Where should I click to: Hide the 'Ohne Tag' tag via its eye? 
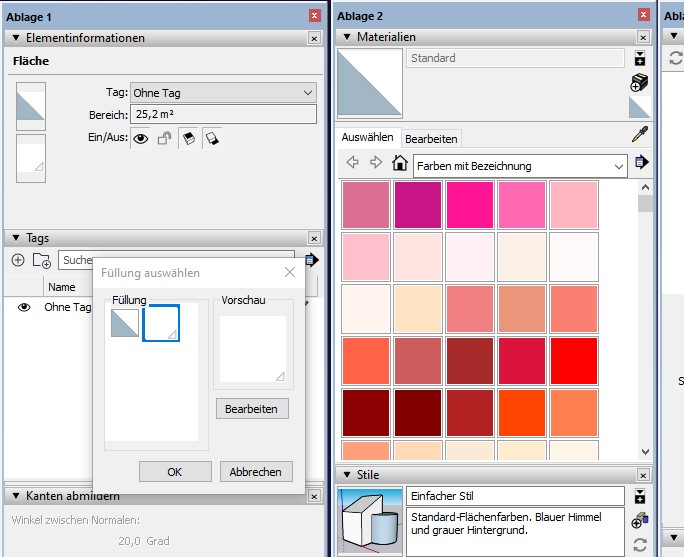click(24, 307)
